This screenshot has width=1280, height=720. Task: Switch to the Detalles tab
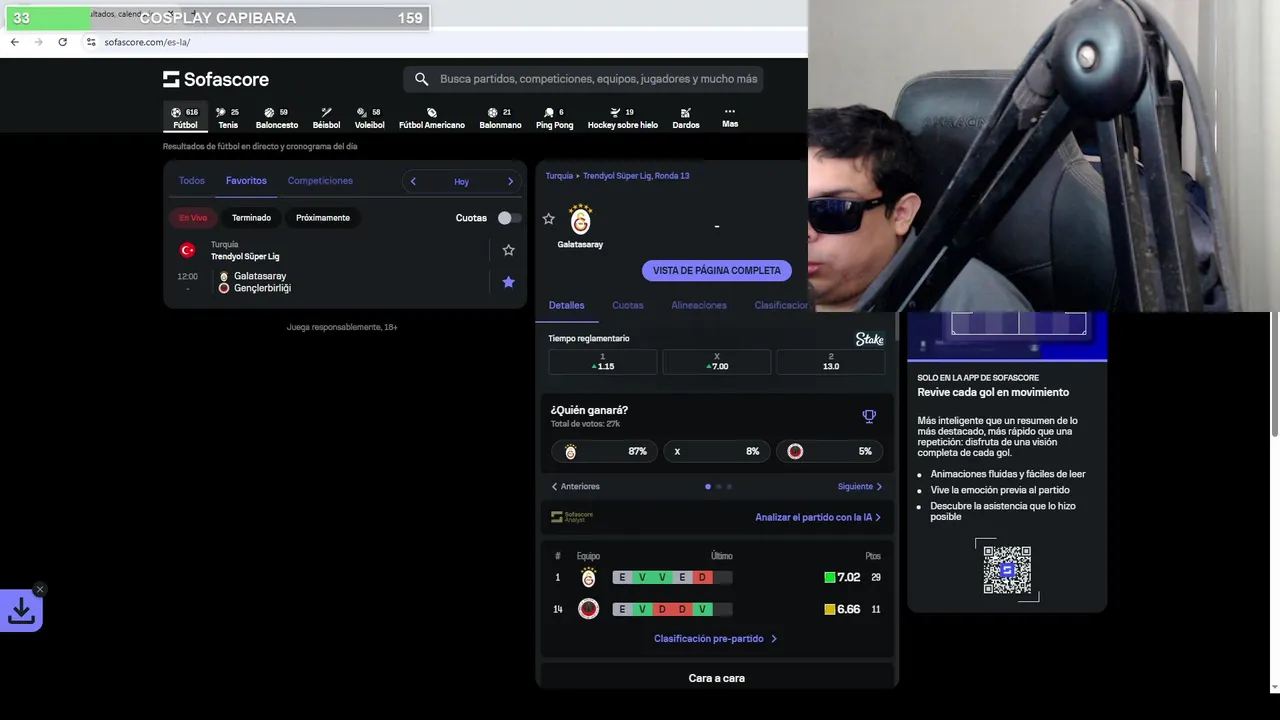pyautogui.click(x=566, y=305)
